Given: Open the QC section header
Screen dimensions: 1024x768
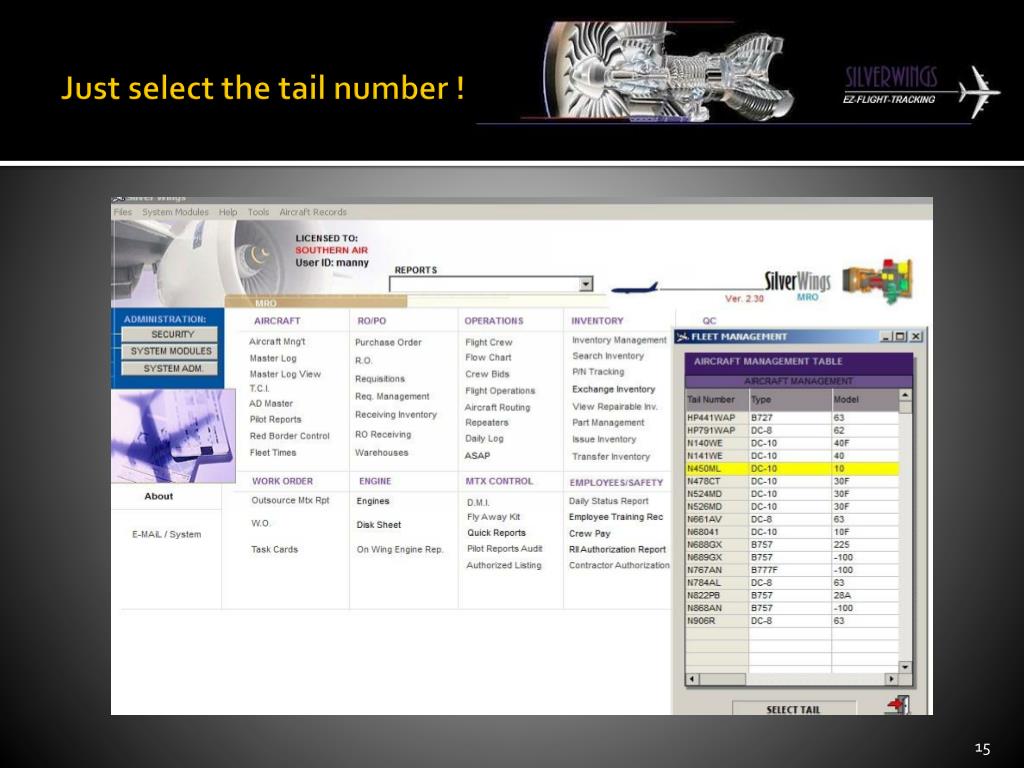Looking at the screenshot, I should pyautogui.click(x=709, y=321).
